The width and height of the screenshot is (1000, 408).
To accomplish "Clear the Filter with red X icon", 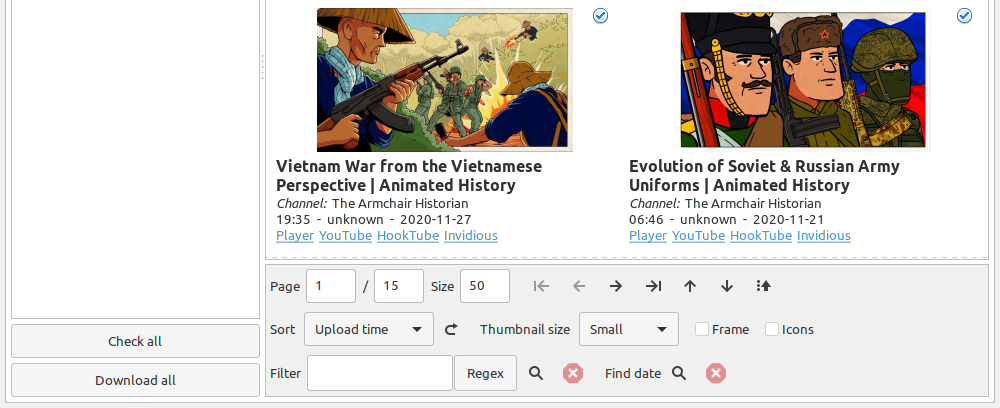I will pyautogui.click(x=573, y=374).
